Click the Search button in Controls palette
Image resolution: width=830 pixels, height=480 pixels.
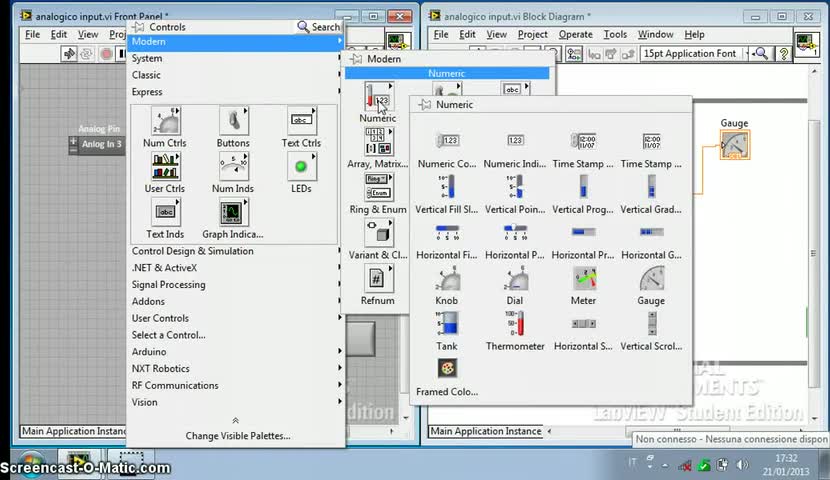(319, 27)
